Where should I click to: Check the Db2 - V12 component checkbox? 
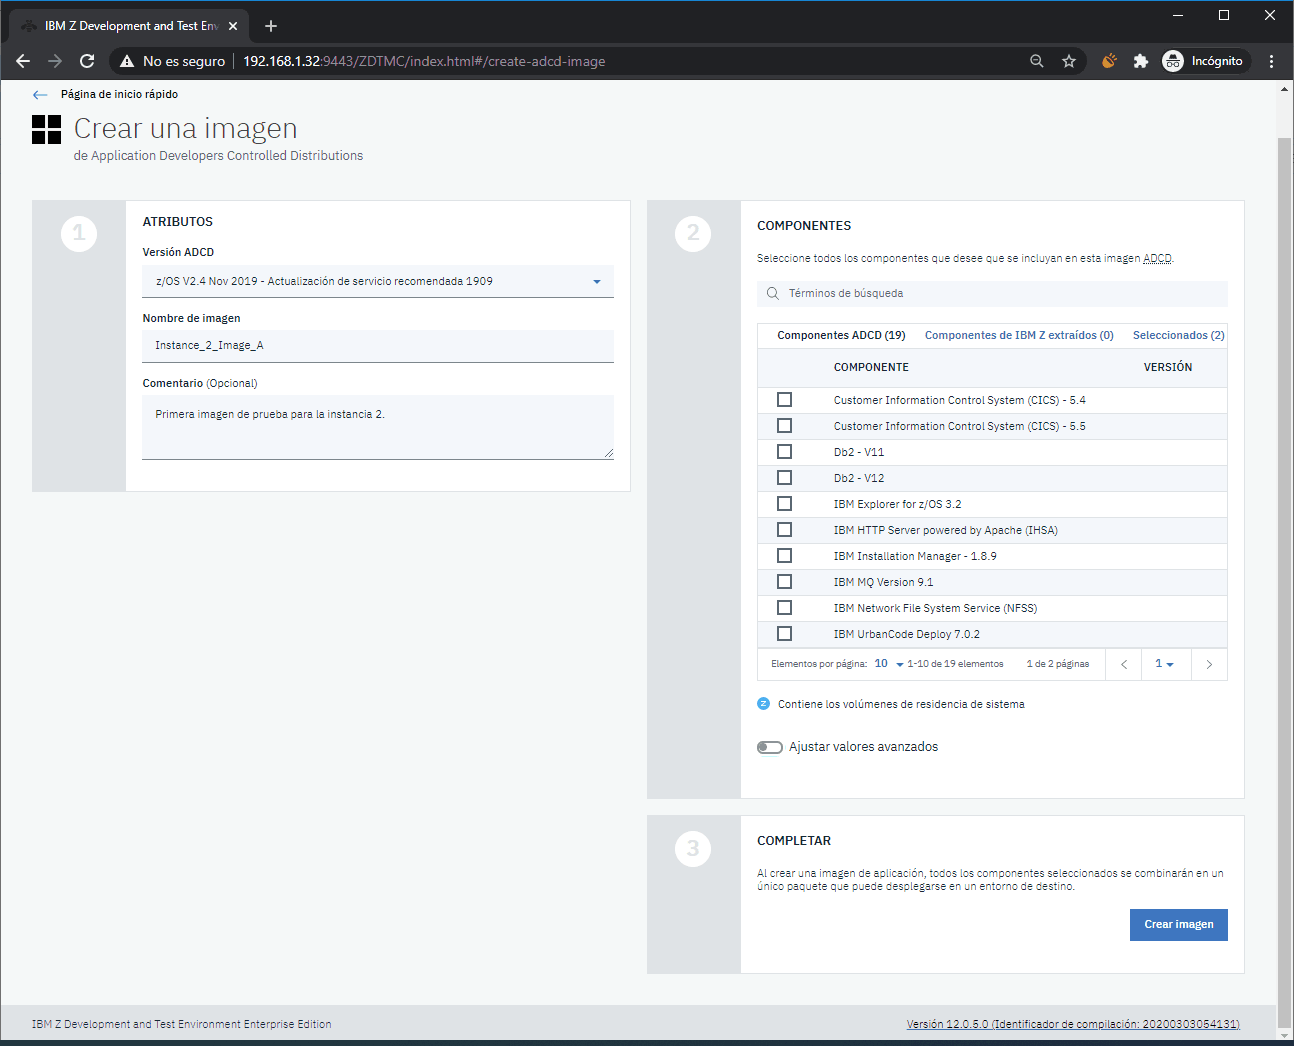pos(784,478)
